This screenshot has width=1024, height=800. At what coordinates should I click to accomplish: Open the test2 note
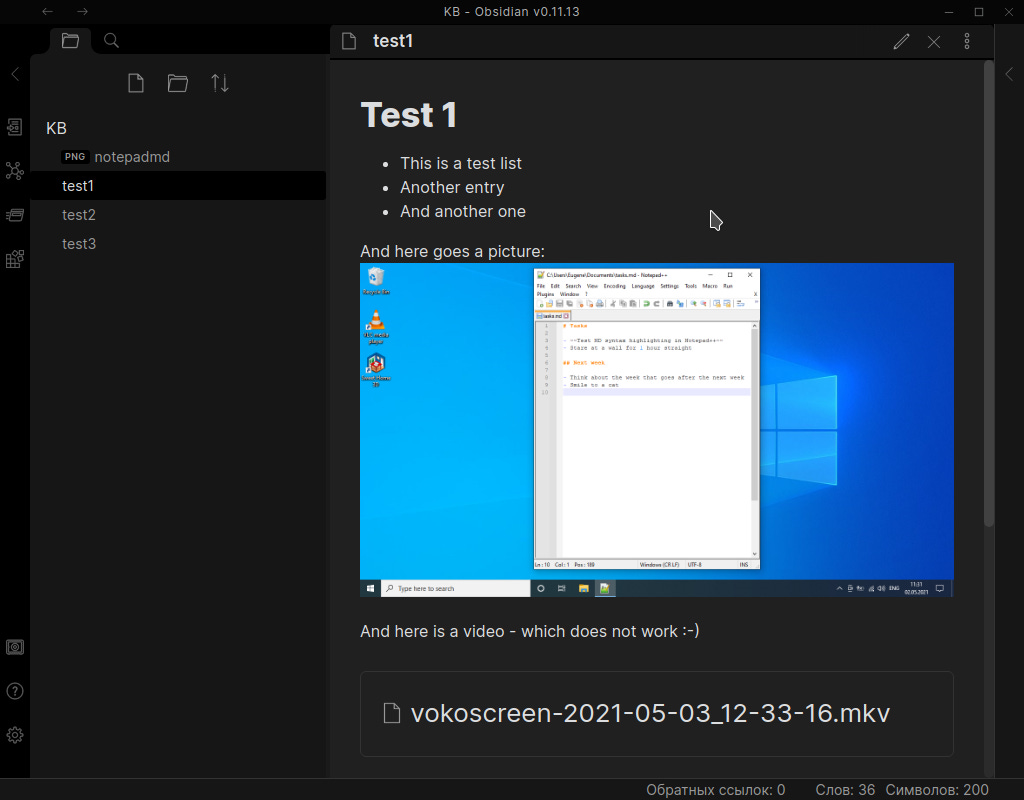click(78, 214)
